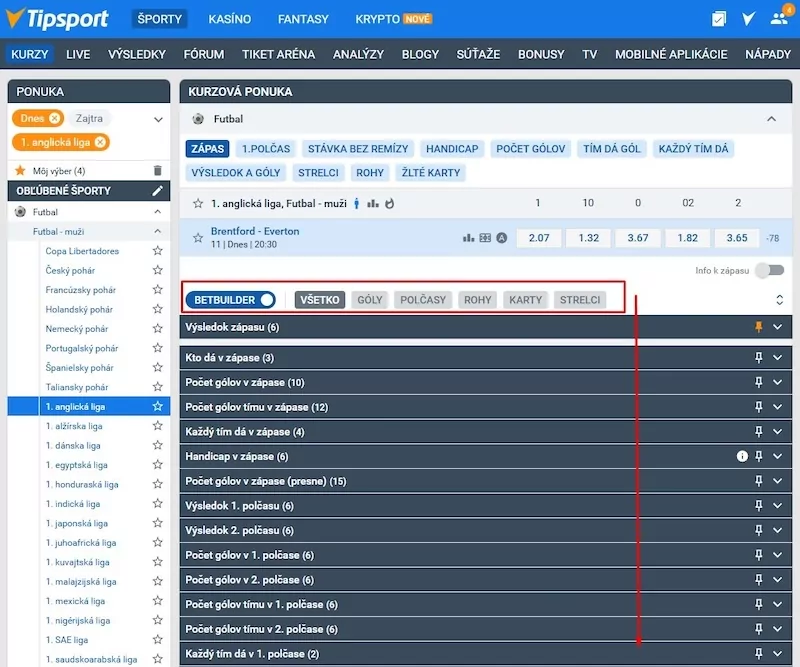
Task: Pin the Kto dá v zápase market
Action: point(759,358)
